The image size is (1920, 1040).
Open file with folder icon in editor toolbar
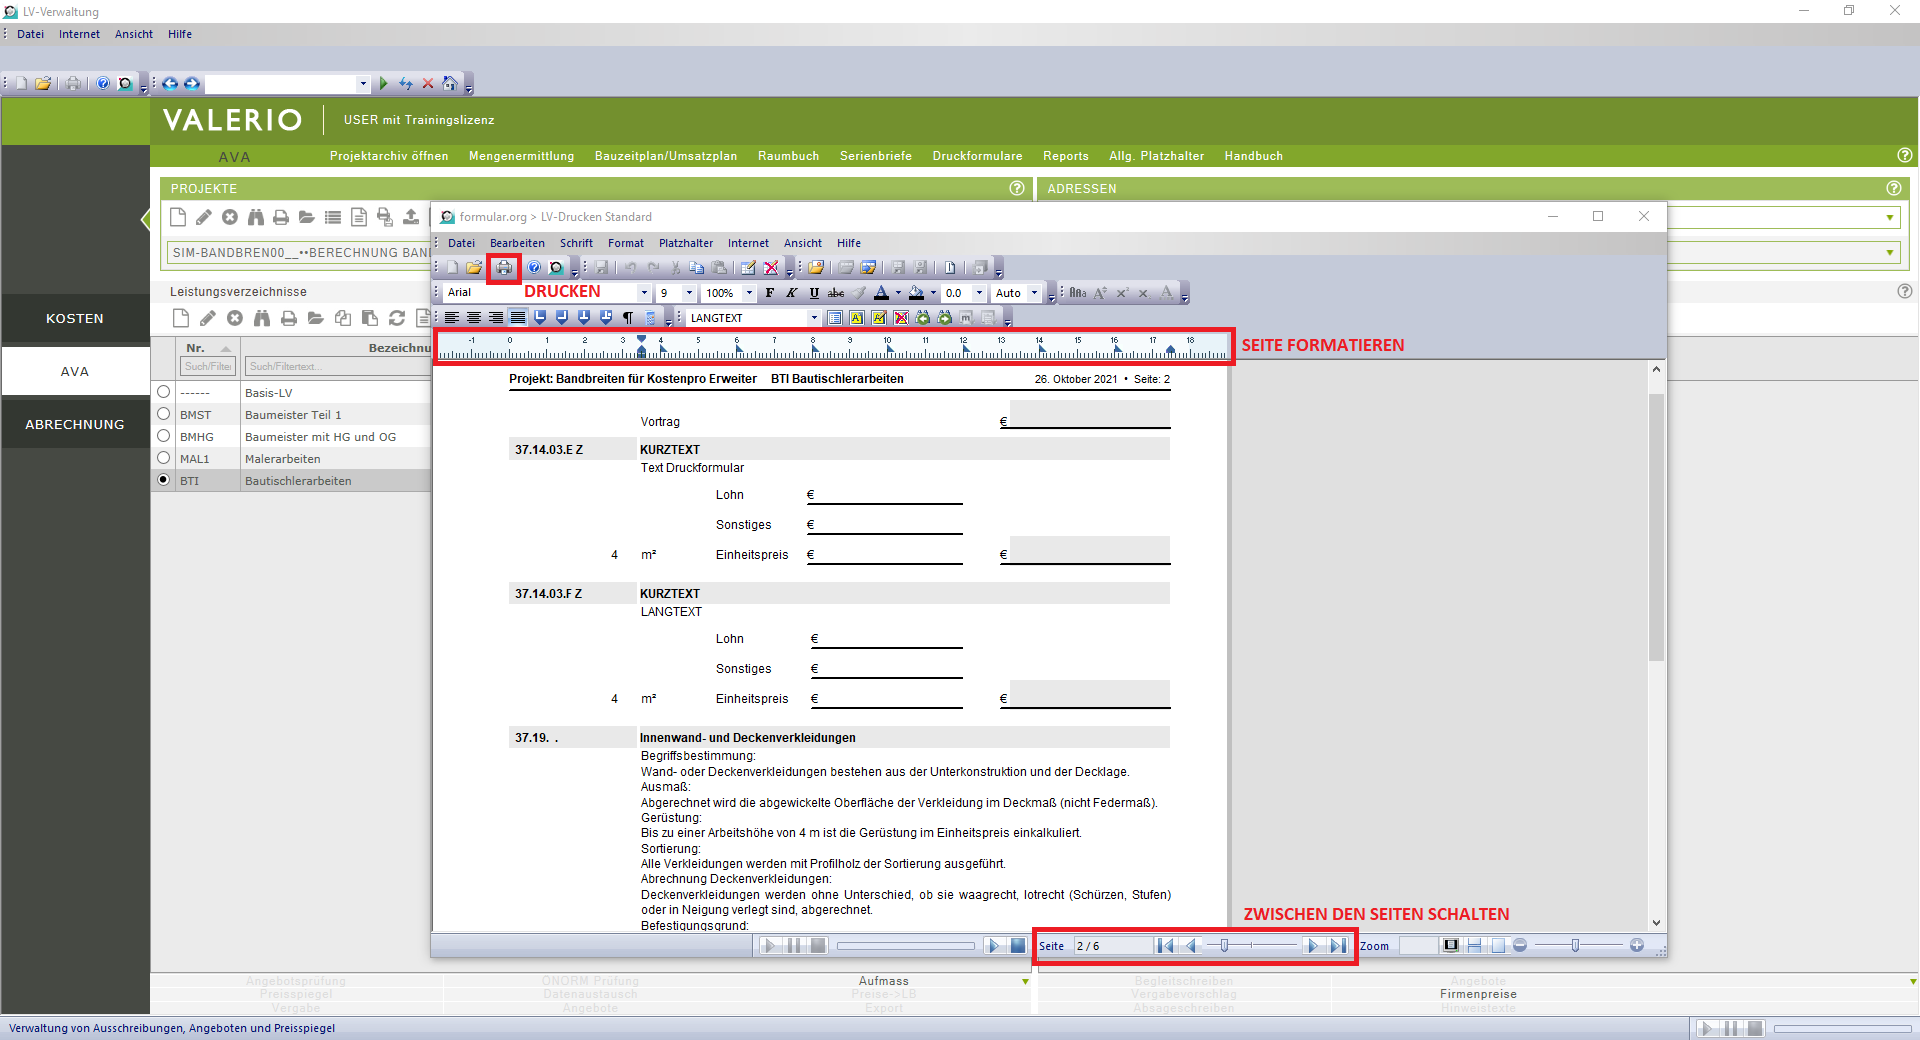[474, 268]
